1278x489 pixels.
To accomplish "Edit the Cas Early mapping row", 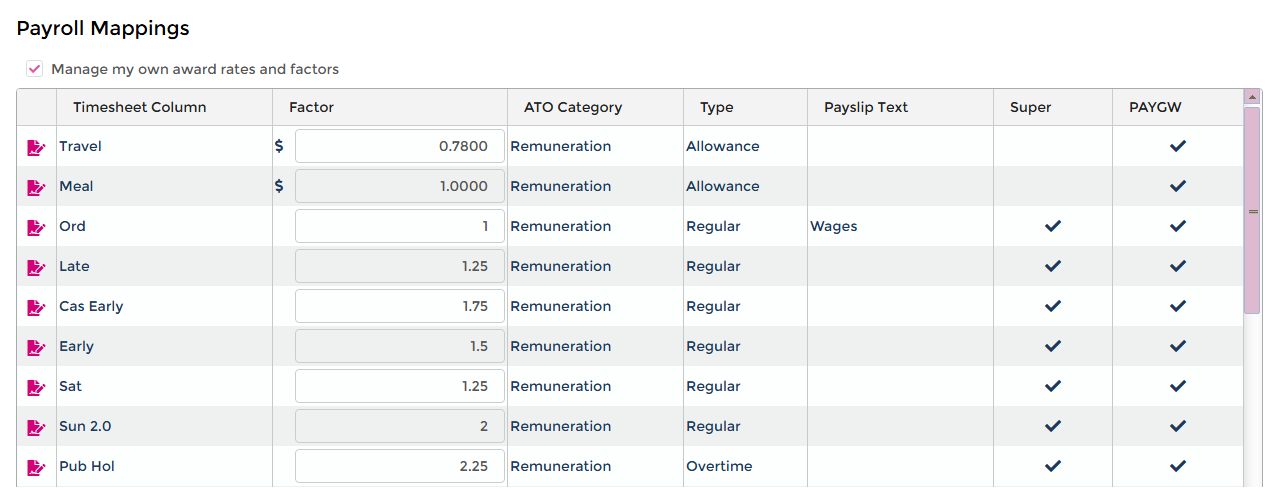I will (36, 307).
